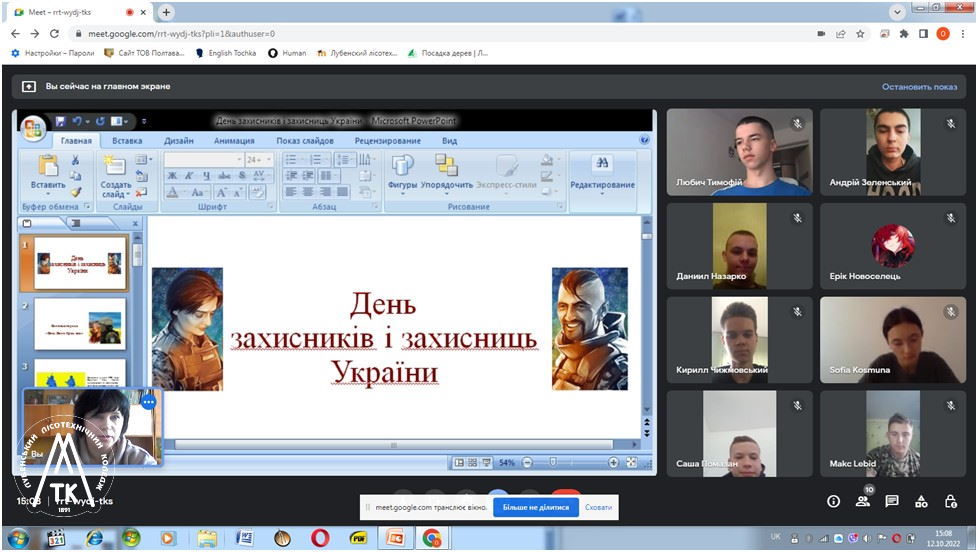This screenshot has height=552, width=978.
Task: Cut selection with the scissors icon
Action: coord(75,160)
